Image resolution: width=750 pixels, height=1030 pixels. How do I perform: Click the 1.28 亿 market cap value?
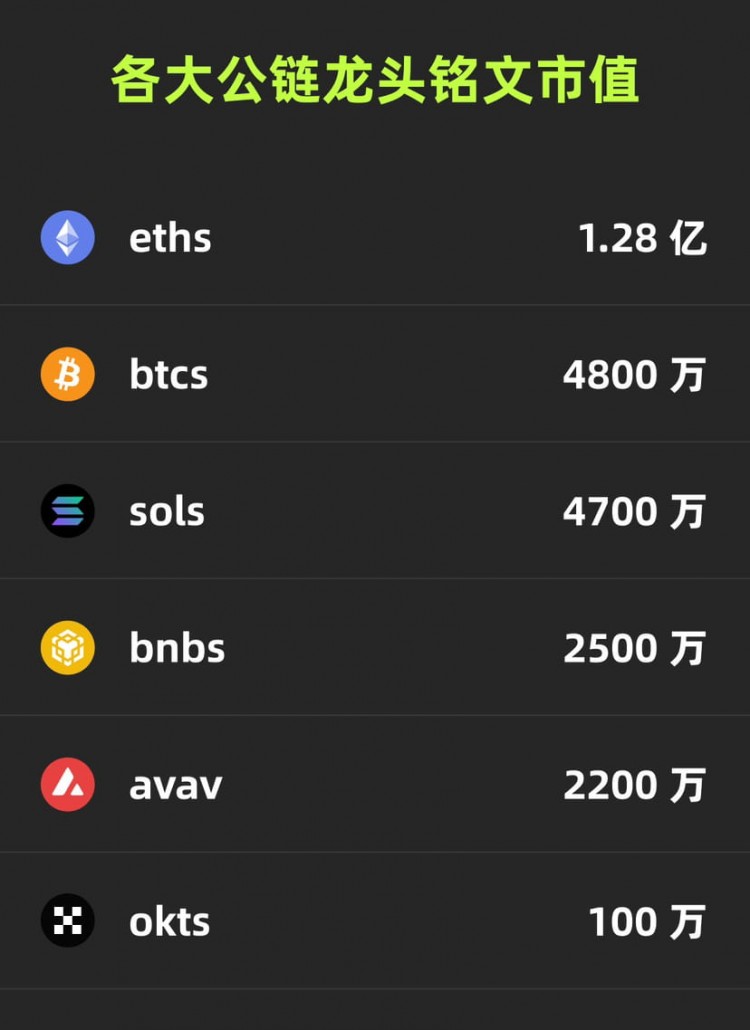point(642,238)
